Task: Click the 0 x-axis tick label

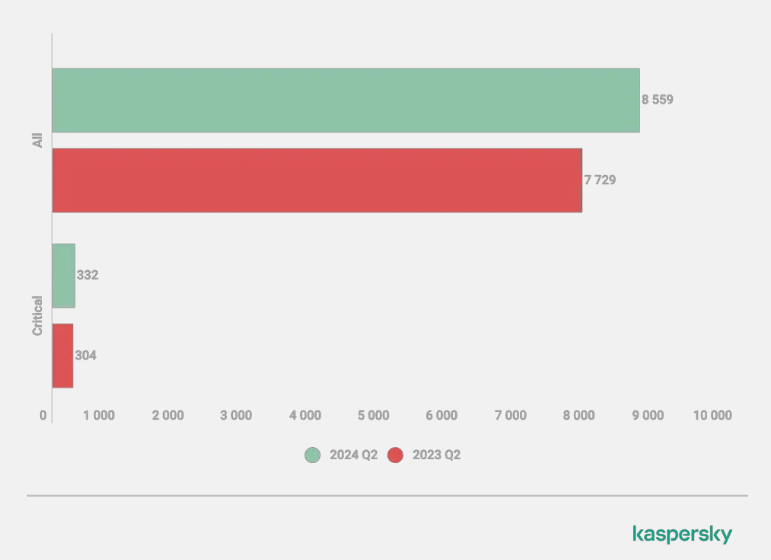Action: tap(44, 416)
